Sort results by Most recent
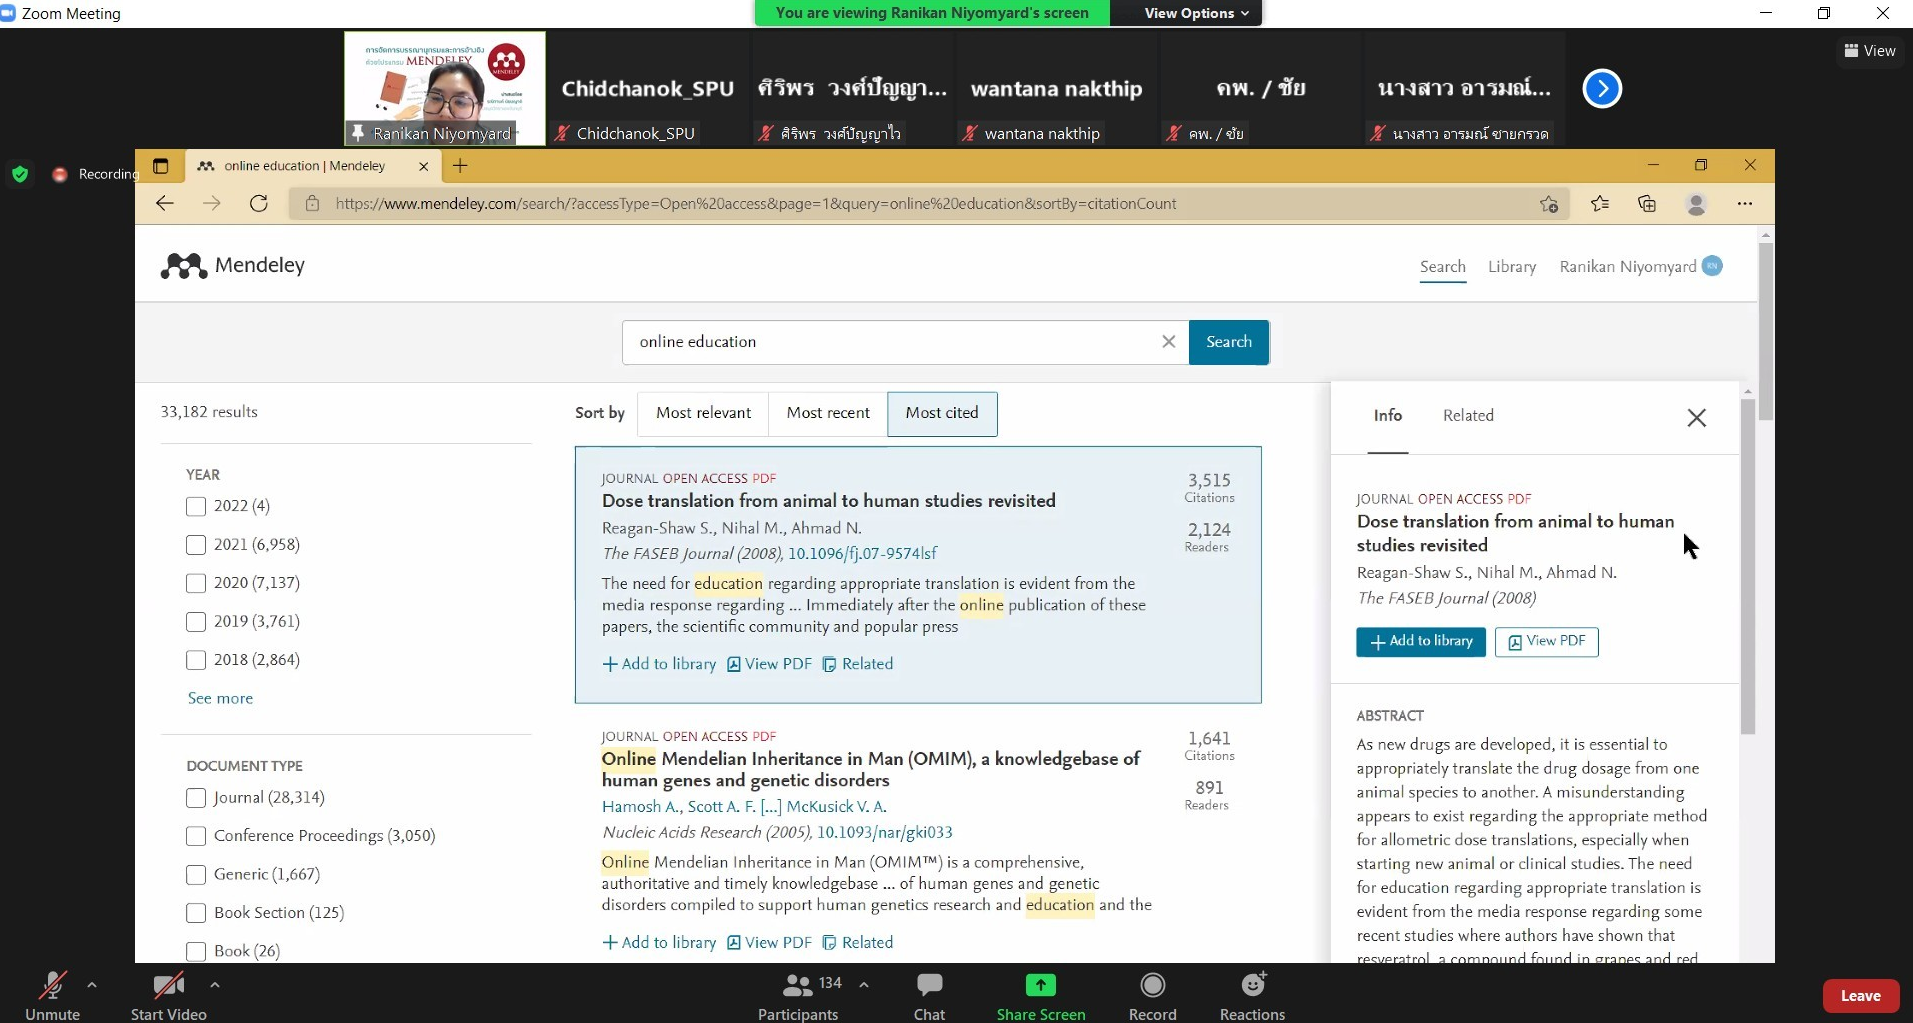The image size is (1913, 1023). click(x=828, y=413)
